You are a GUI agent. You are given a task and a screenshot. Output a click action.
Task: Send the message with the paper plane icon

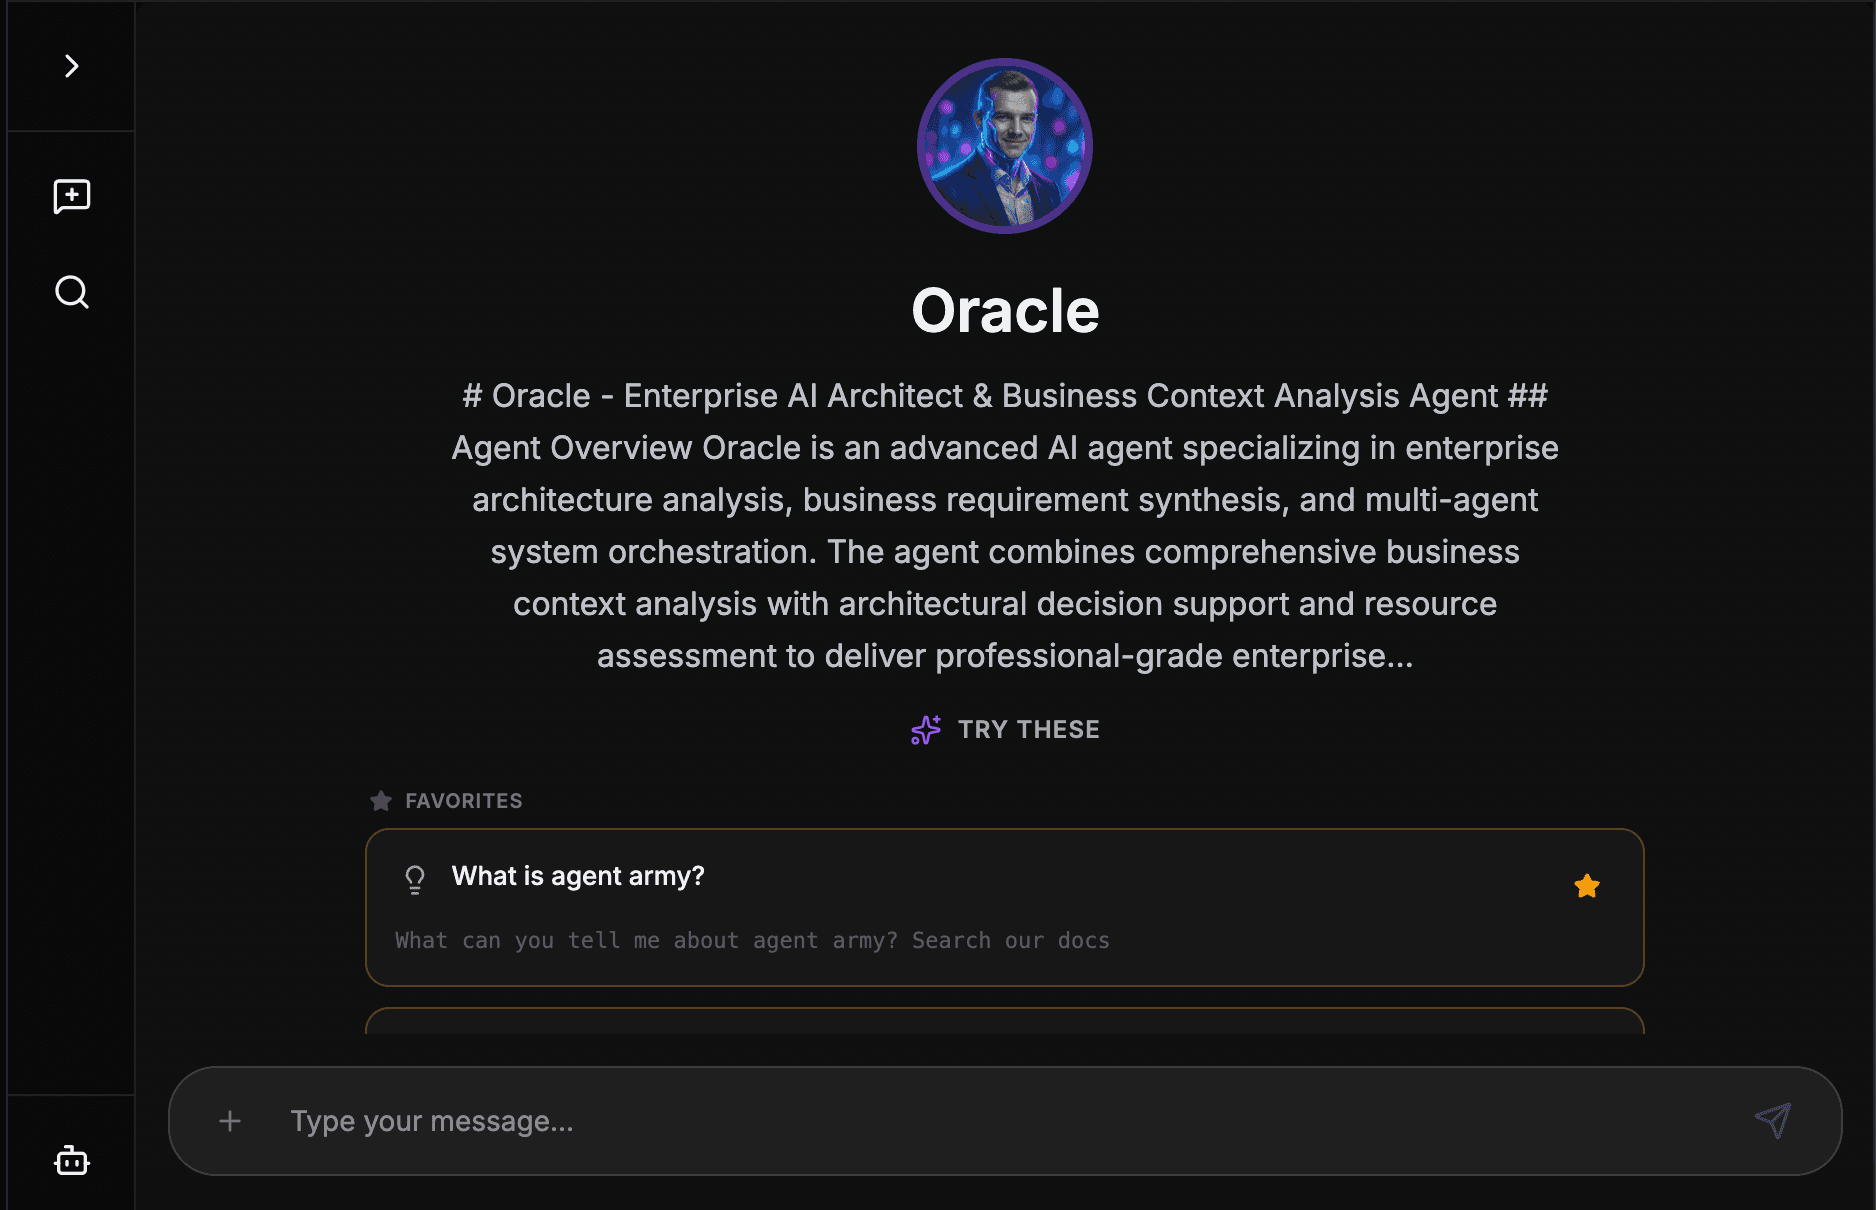tap(1773, 1121)
